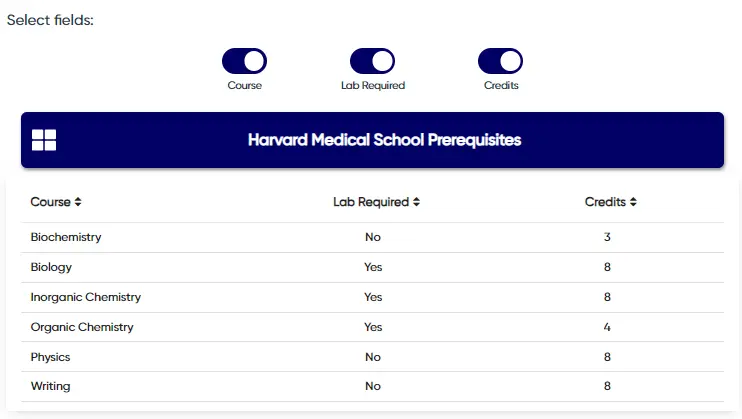Hide the Credits field via toggle
Screen dimensions: 742x419
pyautogui.click(x=500, y=61)
